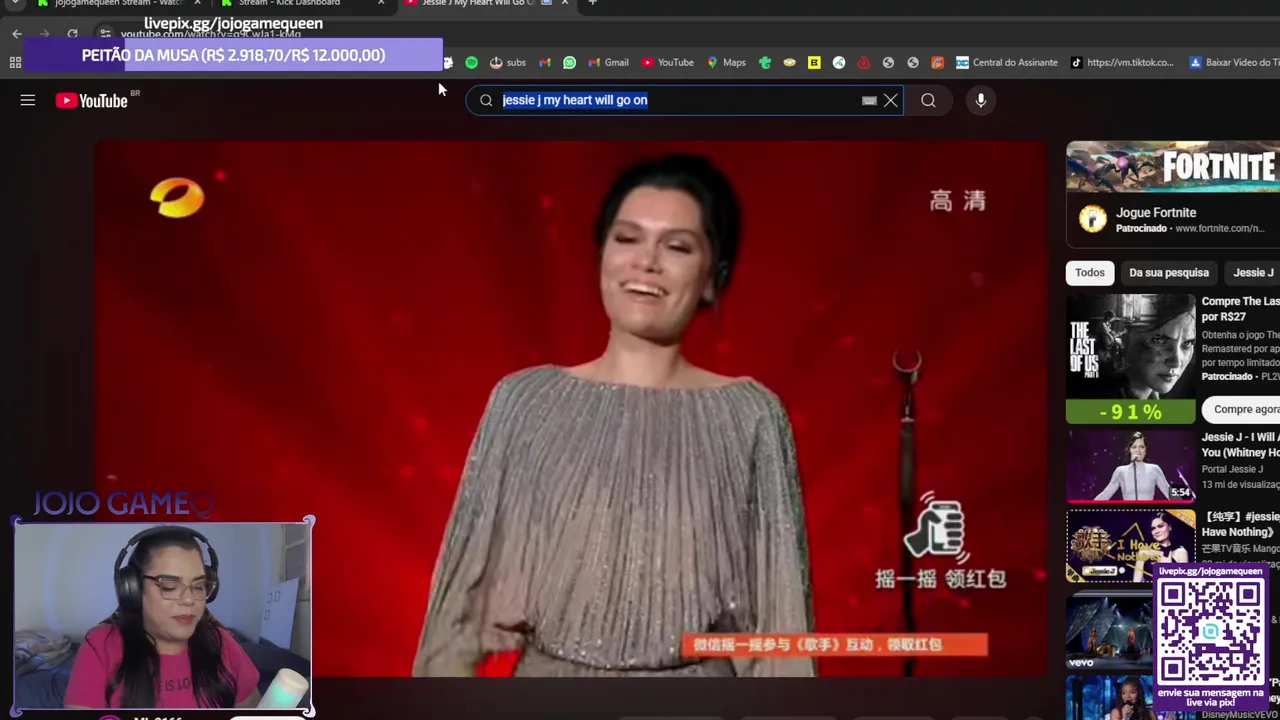The image size is (1280, 720).
Task: Open the Fortnite ad banner
Action: [x=1173, y=167]
